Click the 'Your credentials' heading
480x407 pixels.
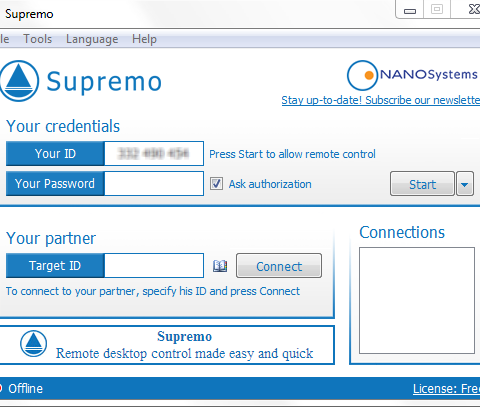click(63, 126)
